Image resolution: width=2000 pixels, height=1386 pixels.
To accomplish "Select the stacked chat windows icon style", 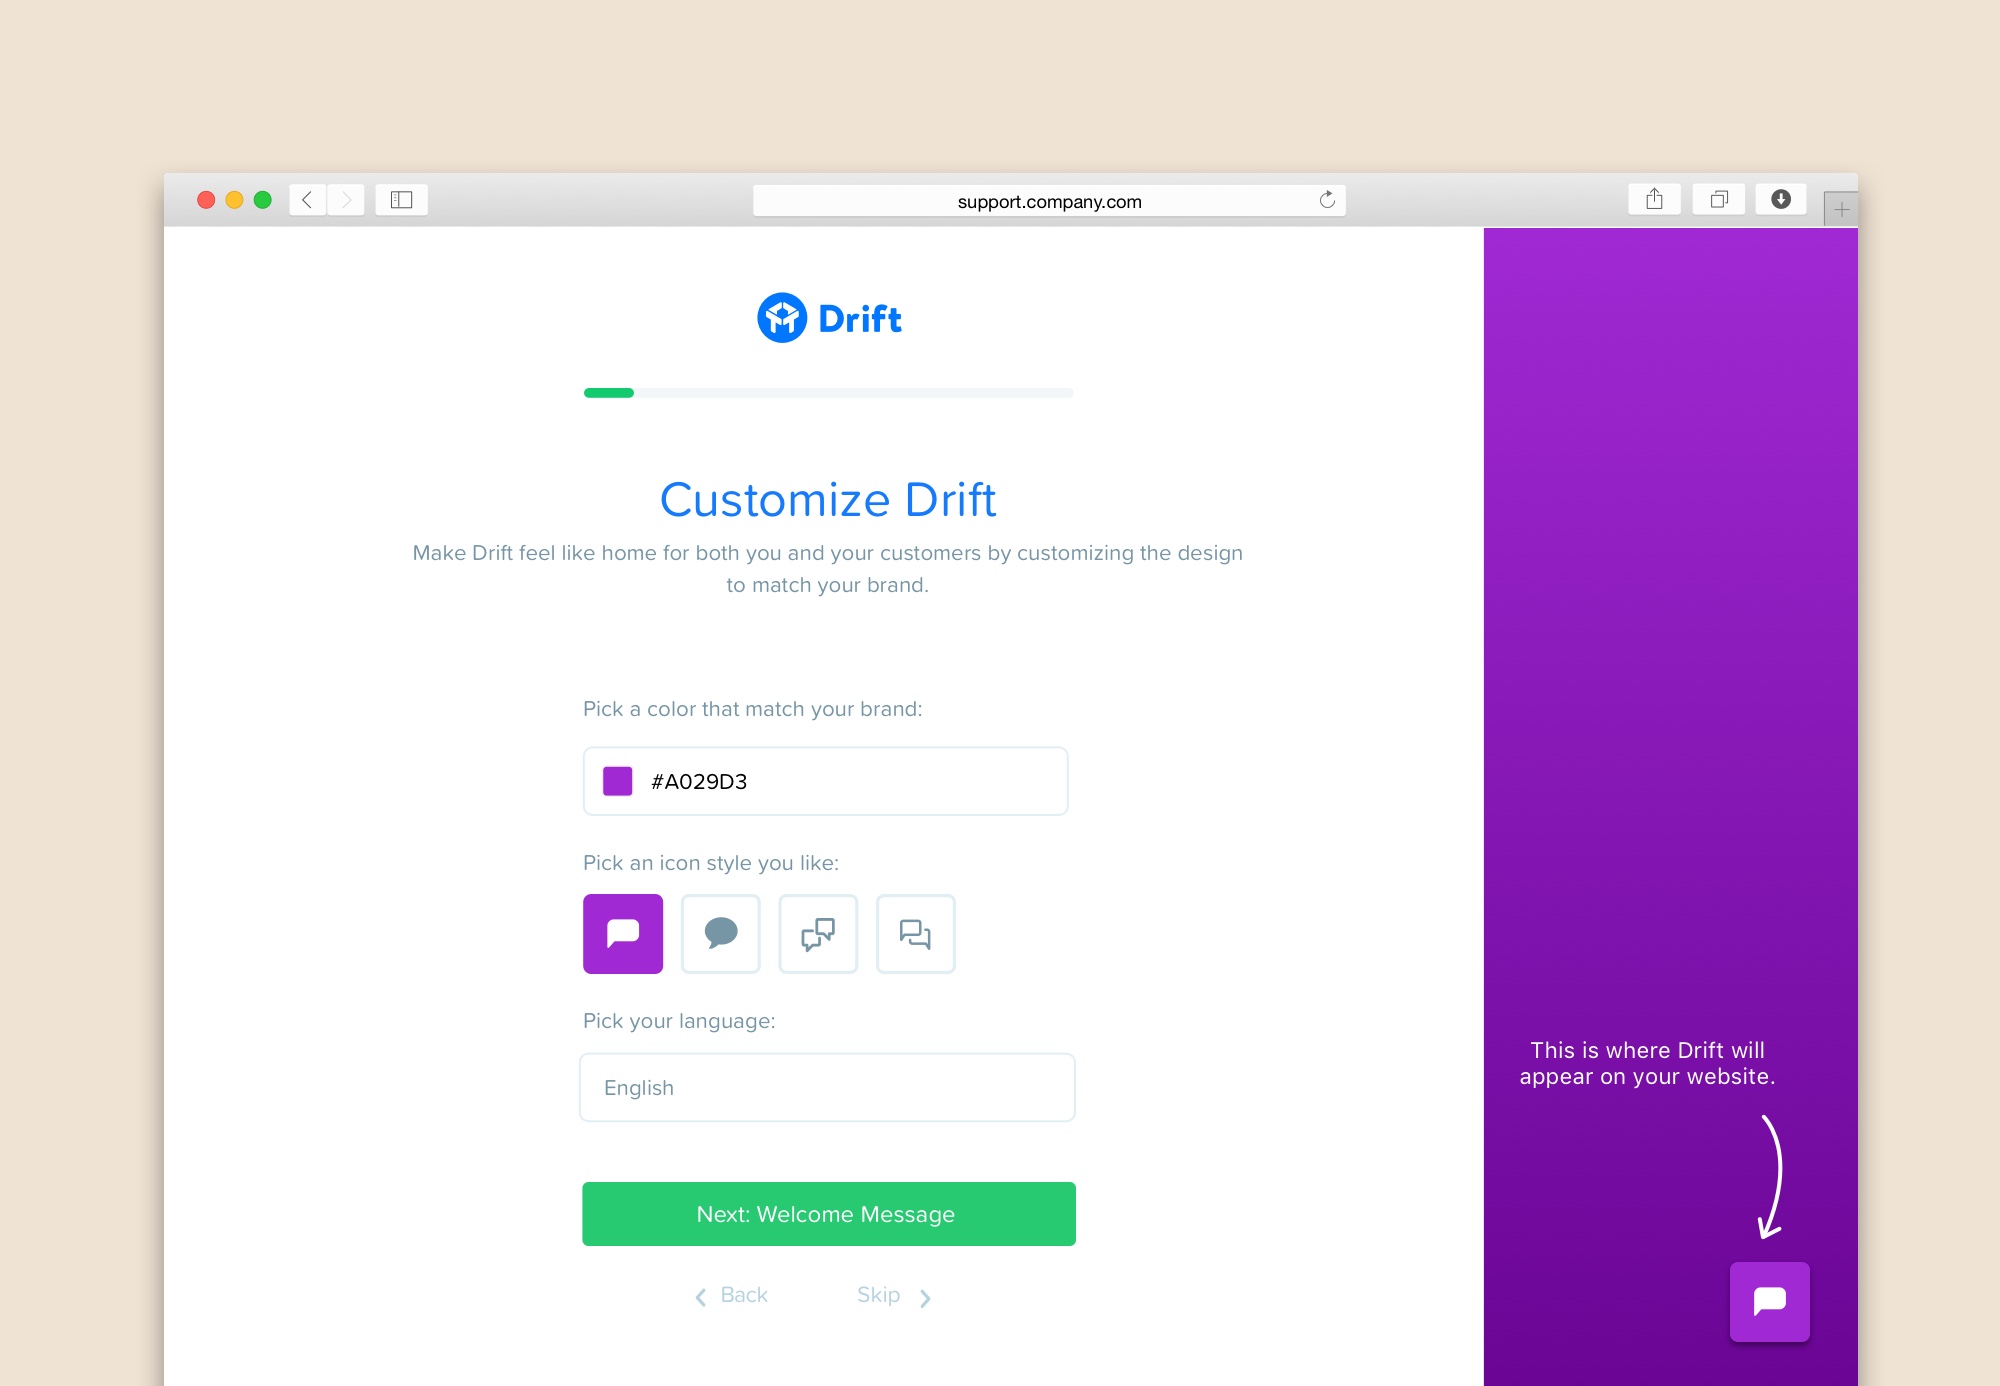I will tap(915, 933).
